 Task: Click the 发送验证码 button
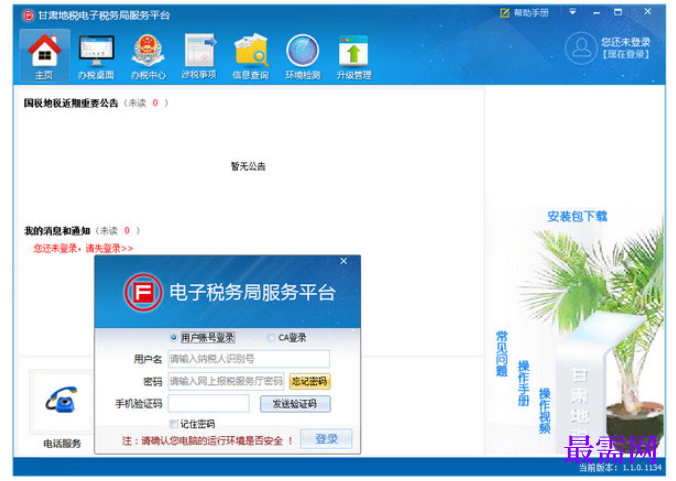pyautogui.click(x=295, y=404)
